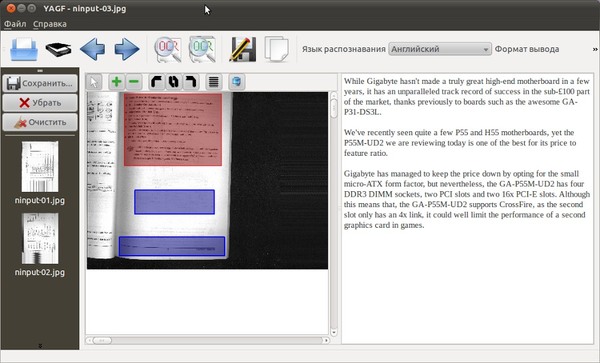Viewport: 600px width, 363px height.
Task: Click the second OCR recognize-all icon
Action: pyautogui.click(x=202, y=49)
